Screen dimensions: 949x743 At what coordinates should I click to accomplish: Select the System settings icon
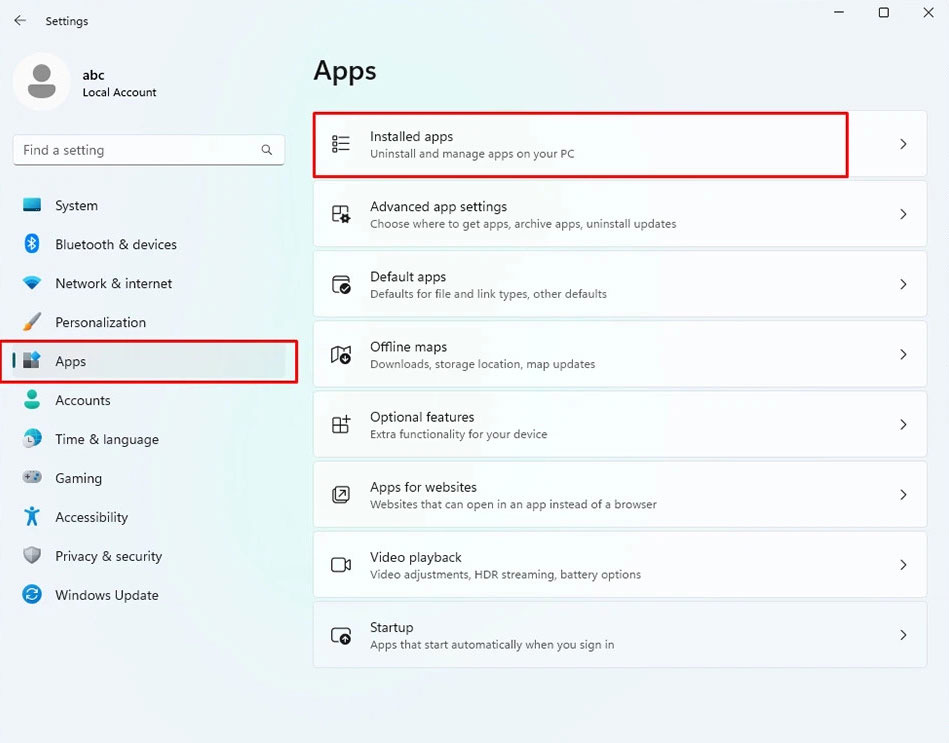[x=33, y=205]
